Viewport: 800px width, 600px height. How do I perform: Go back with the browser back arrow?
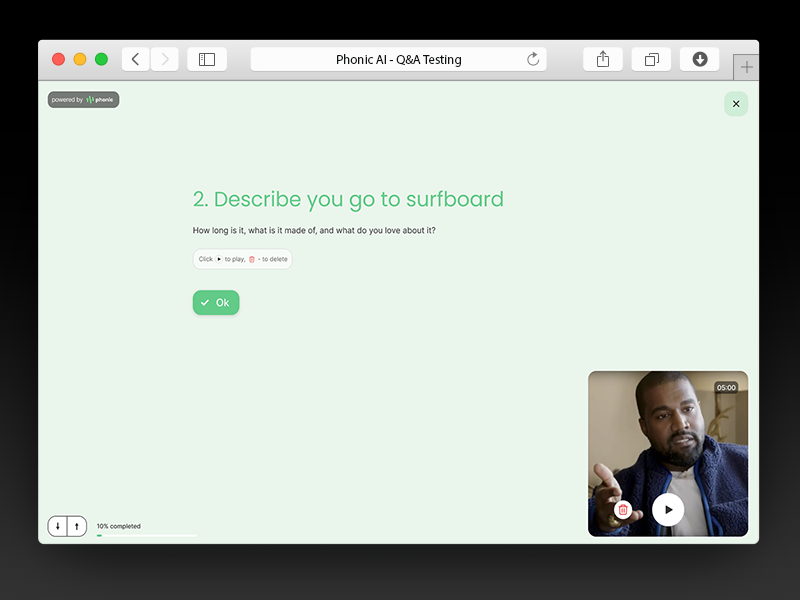tap(135, 59)
